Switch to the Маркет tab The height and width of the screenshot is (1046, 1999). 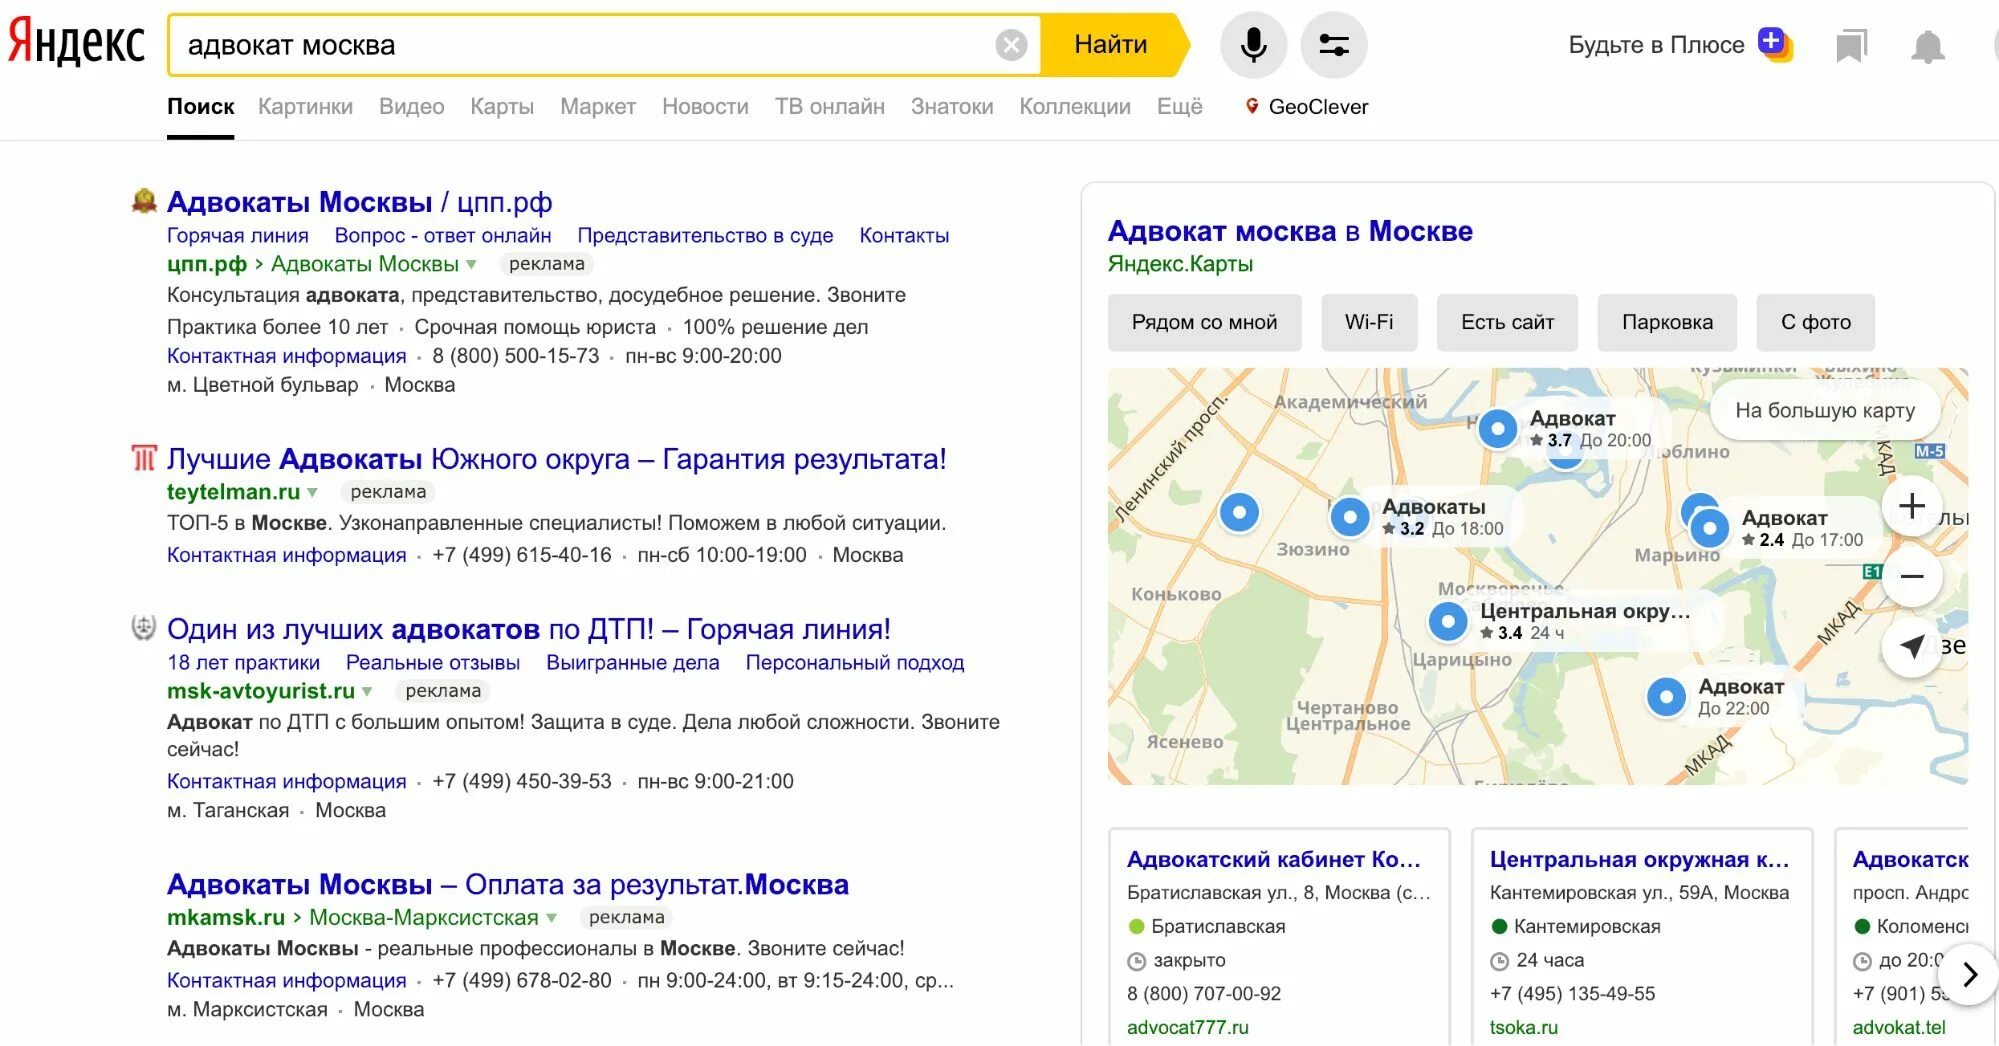598,106
